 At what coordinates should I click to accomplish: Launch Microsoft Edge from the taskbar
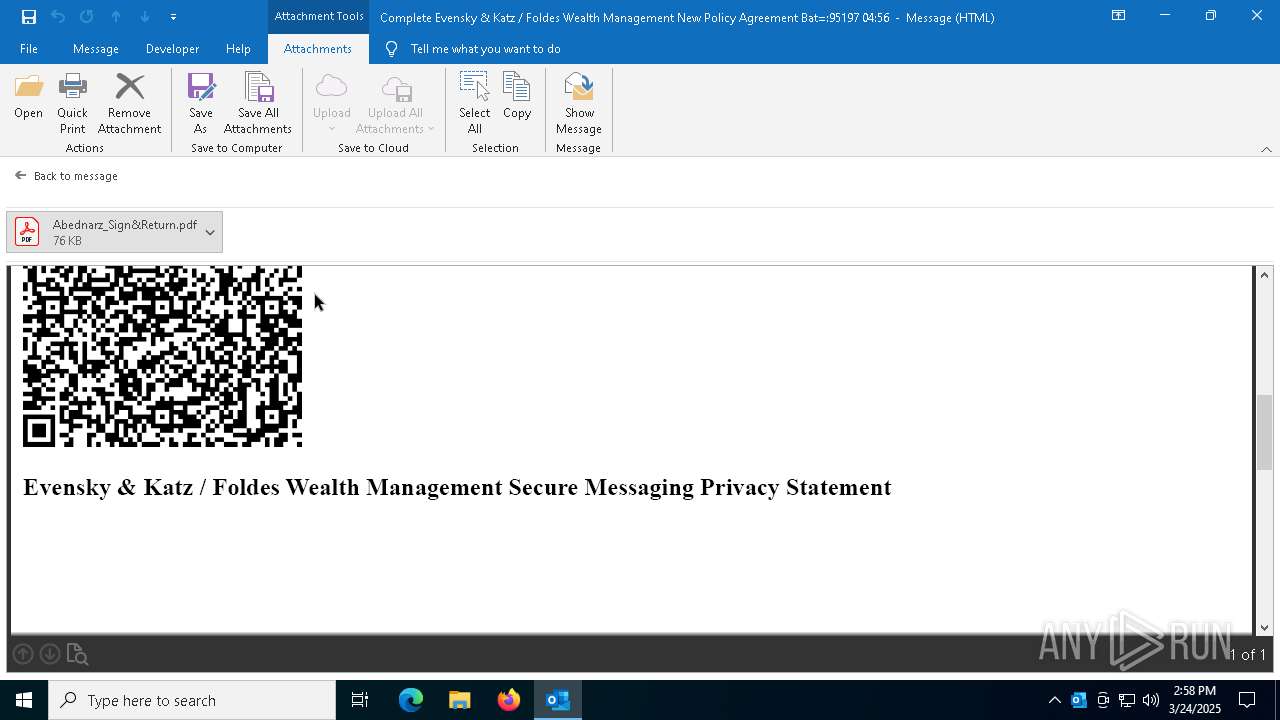tap(411, 700)
